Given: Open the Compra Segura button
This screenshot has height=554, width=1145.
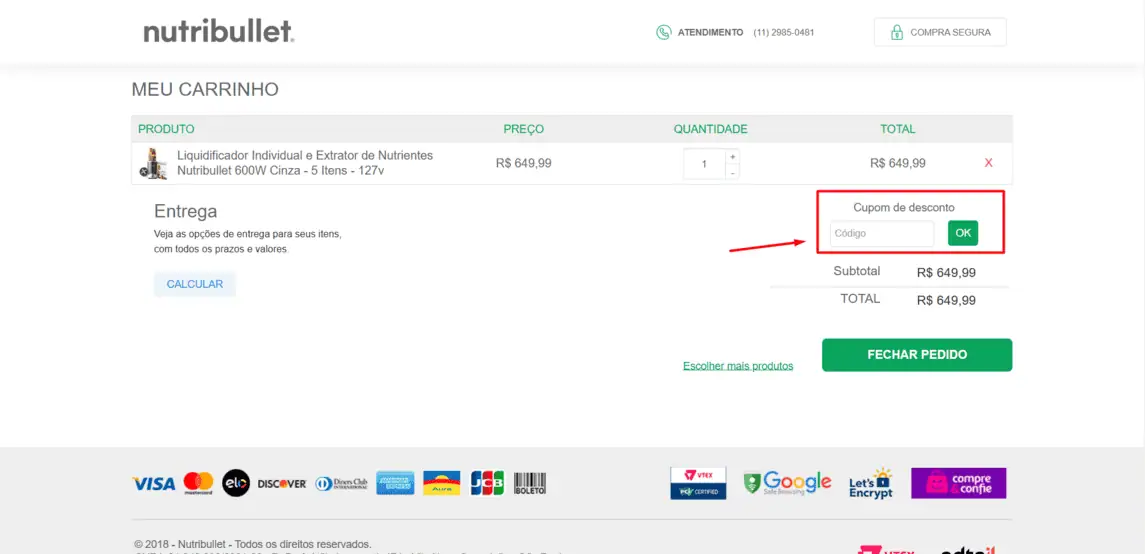Looking at the screenshot, I should pos(940,32).
